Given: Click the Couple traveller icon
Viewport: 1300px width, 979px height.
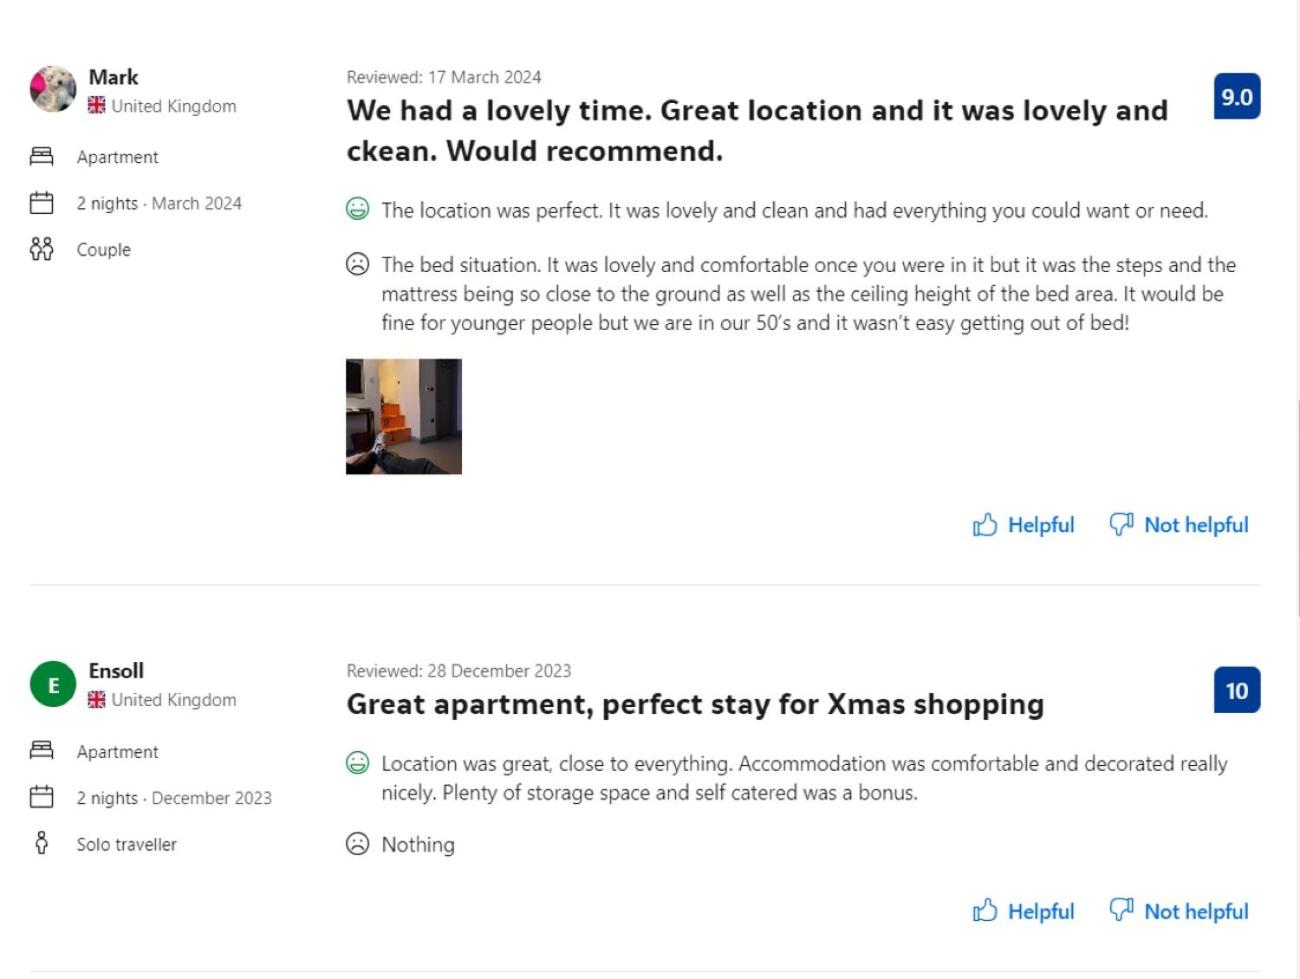Looking at the screenshot, I should [x=41, y=249].
